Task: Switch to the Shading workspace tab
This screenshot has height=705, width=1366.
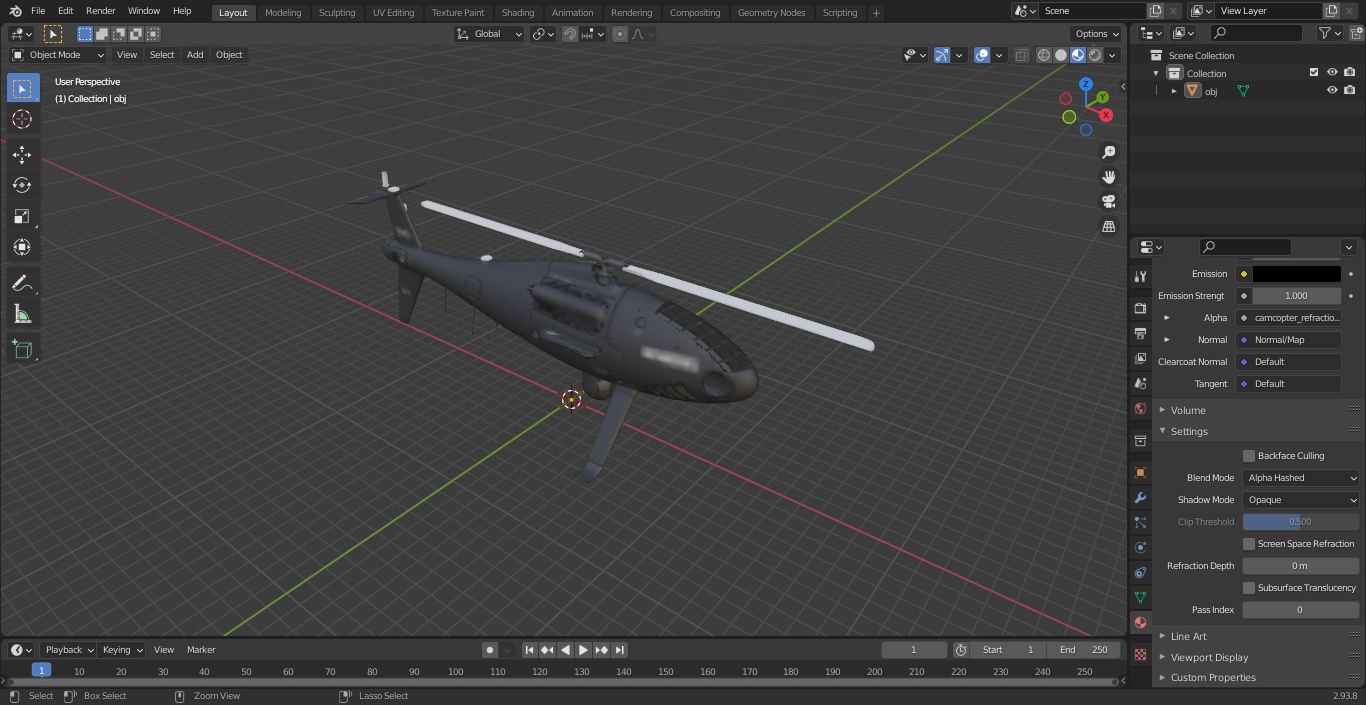Action: point(518,13)
